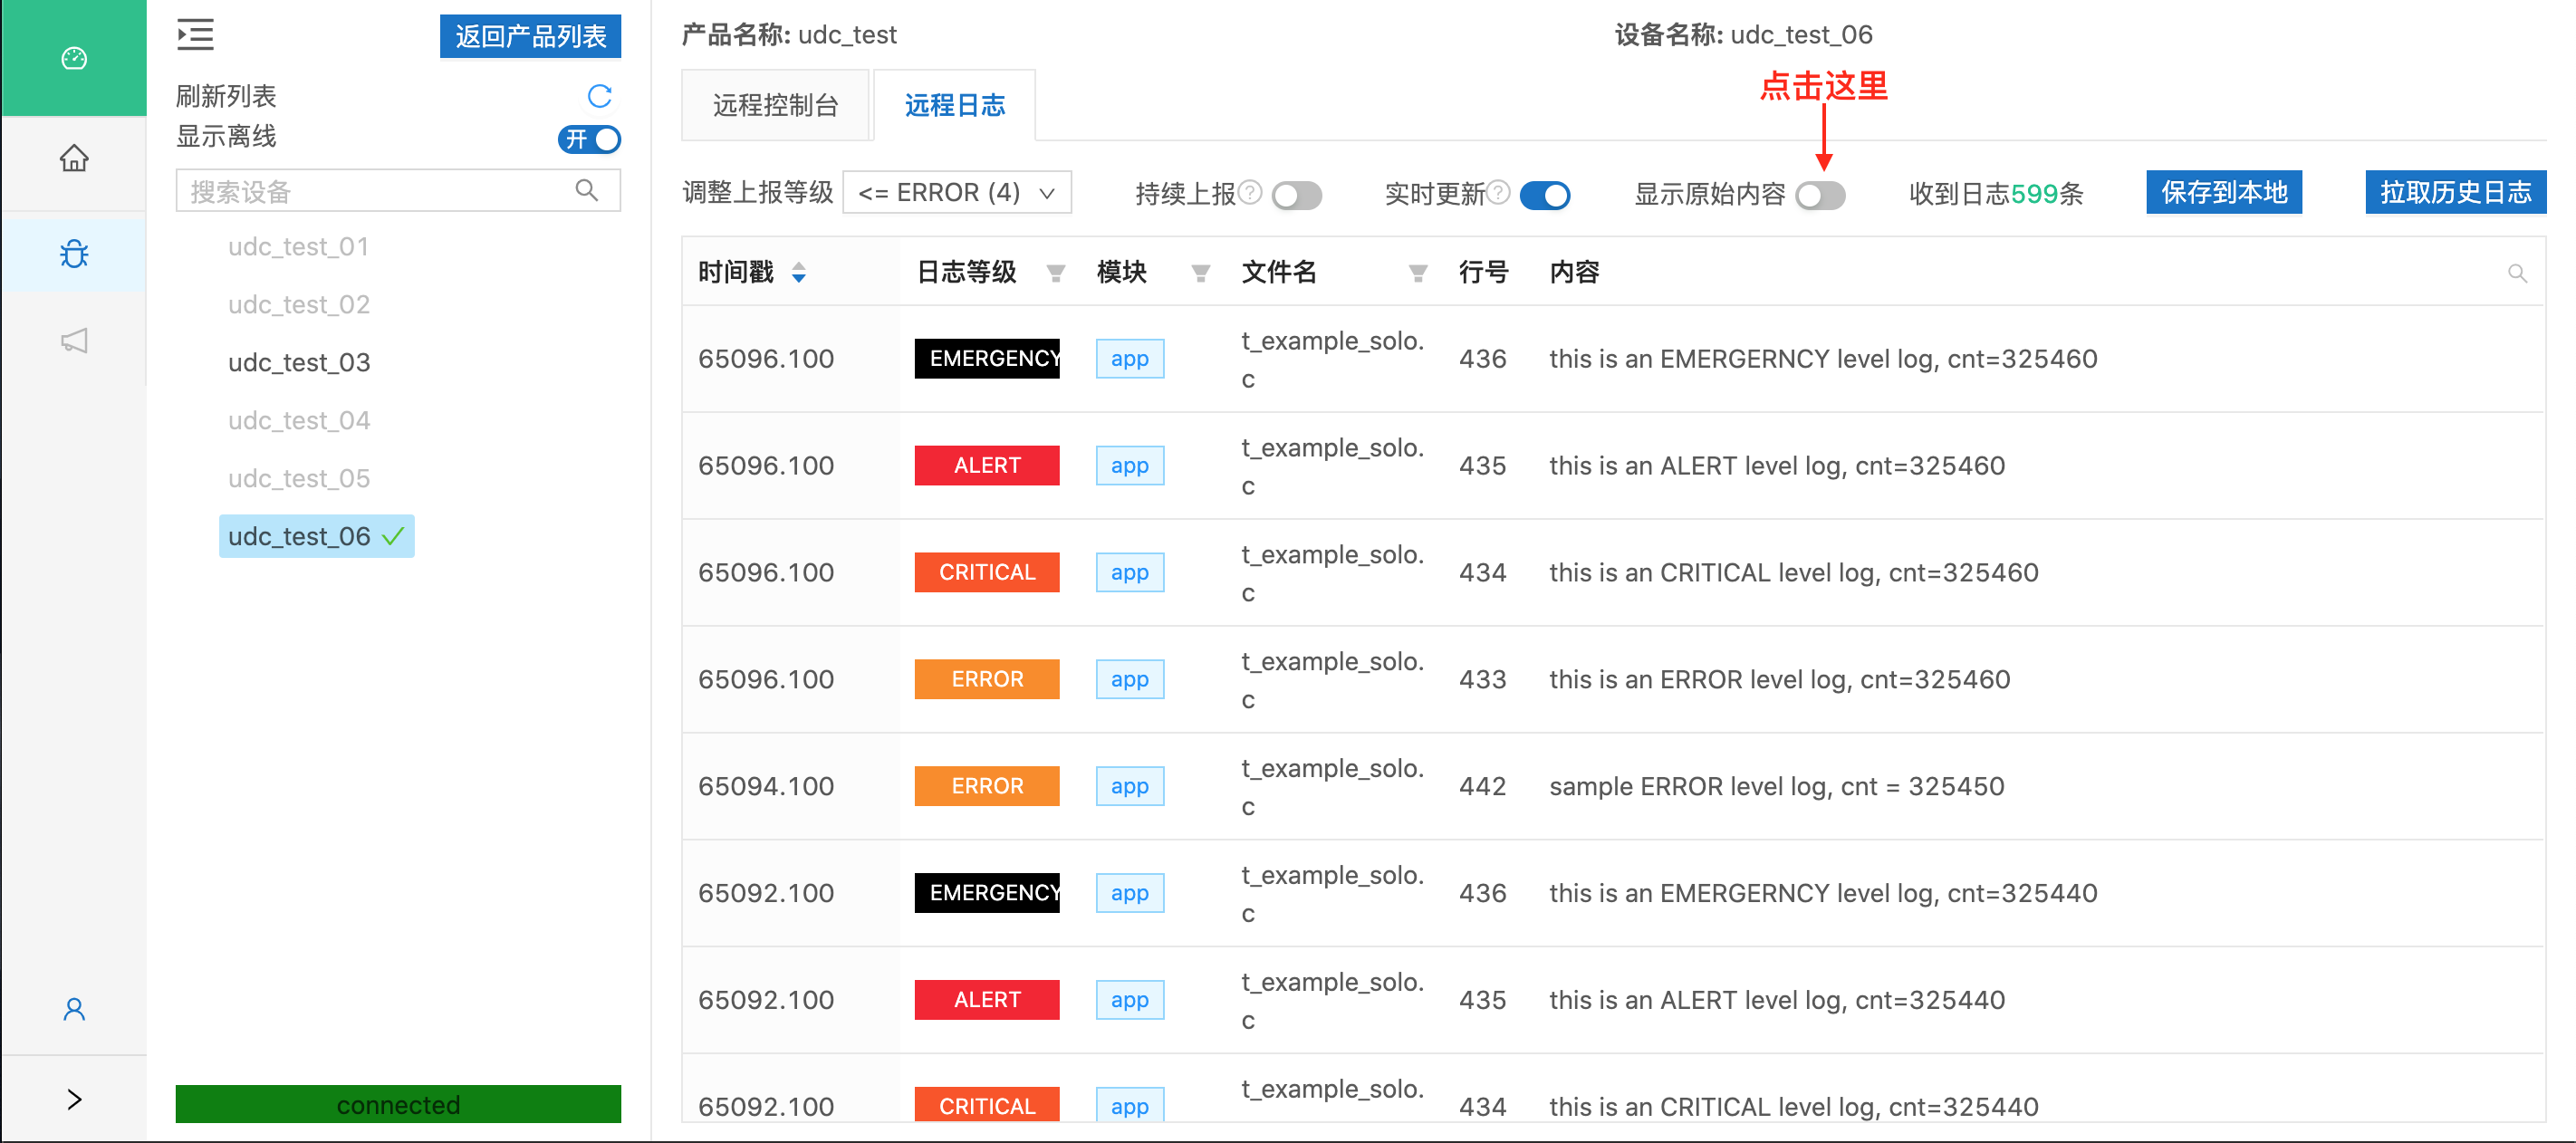Click the ERROR tag on line 442 row
This screenshot has height=1143, width=2576.
(987, 786)
